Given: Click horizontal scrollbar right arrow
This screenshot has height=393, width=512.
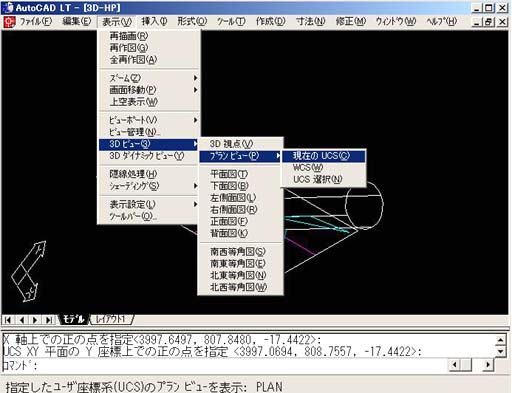Looking at the screenshot, I should (x=488, y=365).
